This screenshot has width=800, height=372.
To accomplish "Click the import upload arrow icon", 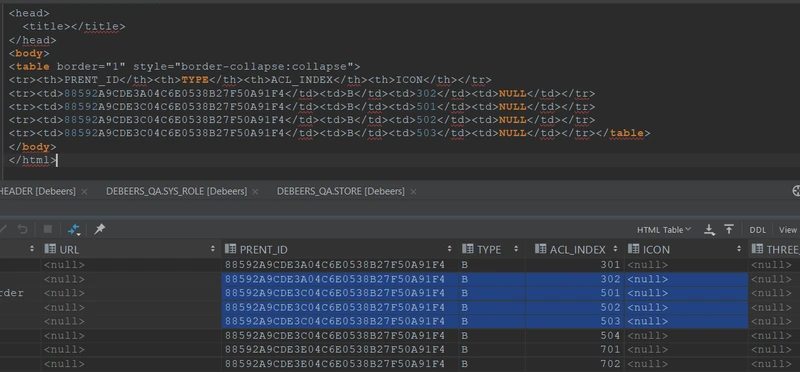I will point(729,230).
